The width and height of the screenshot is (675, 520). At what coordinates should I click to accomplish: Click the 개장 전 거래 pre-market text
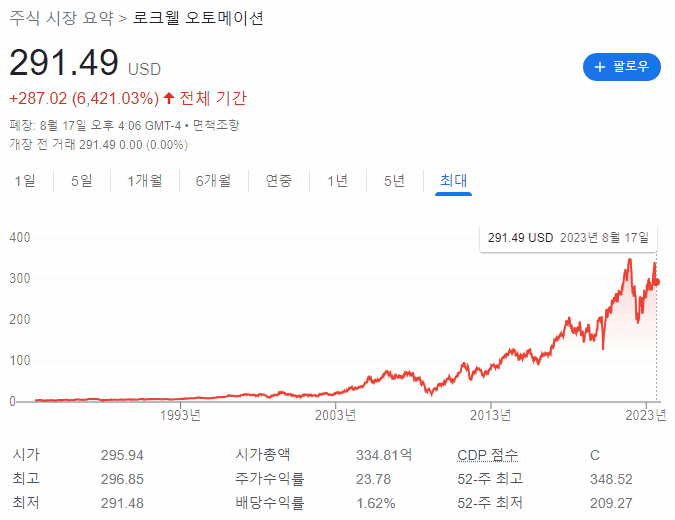pyautogui.click(x=99, y=144)
